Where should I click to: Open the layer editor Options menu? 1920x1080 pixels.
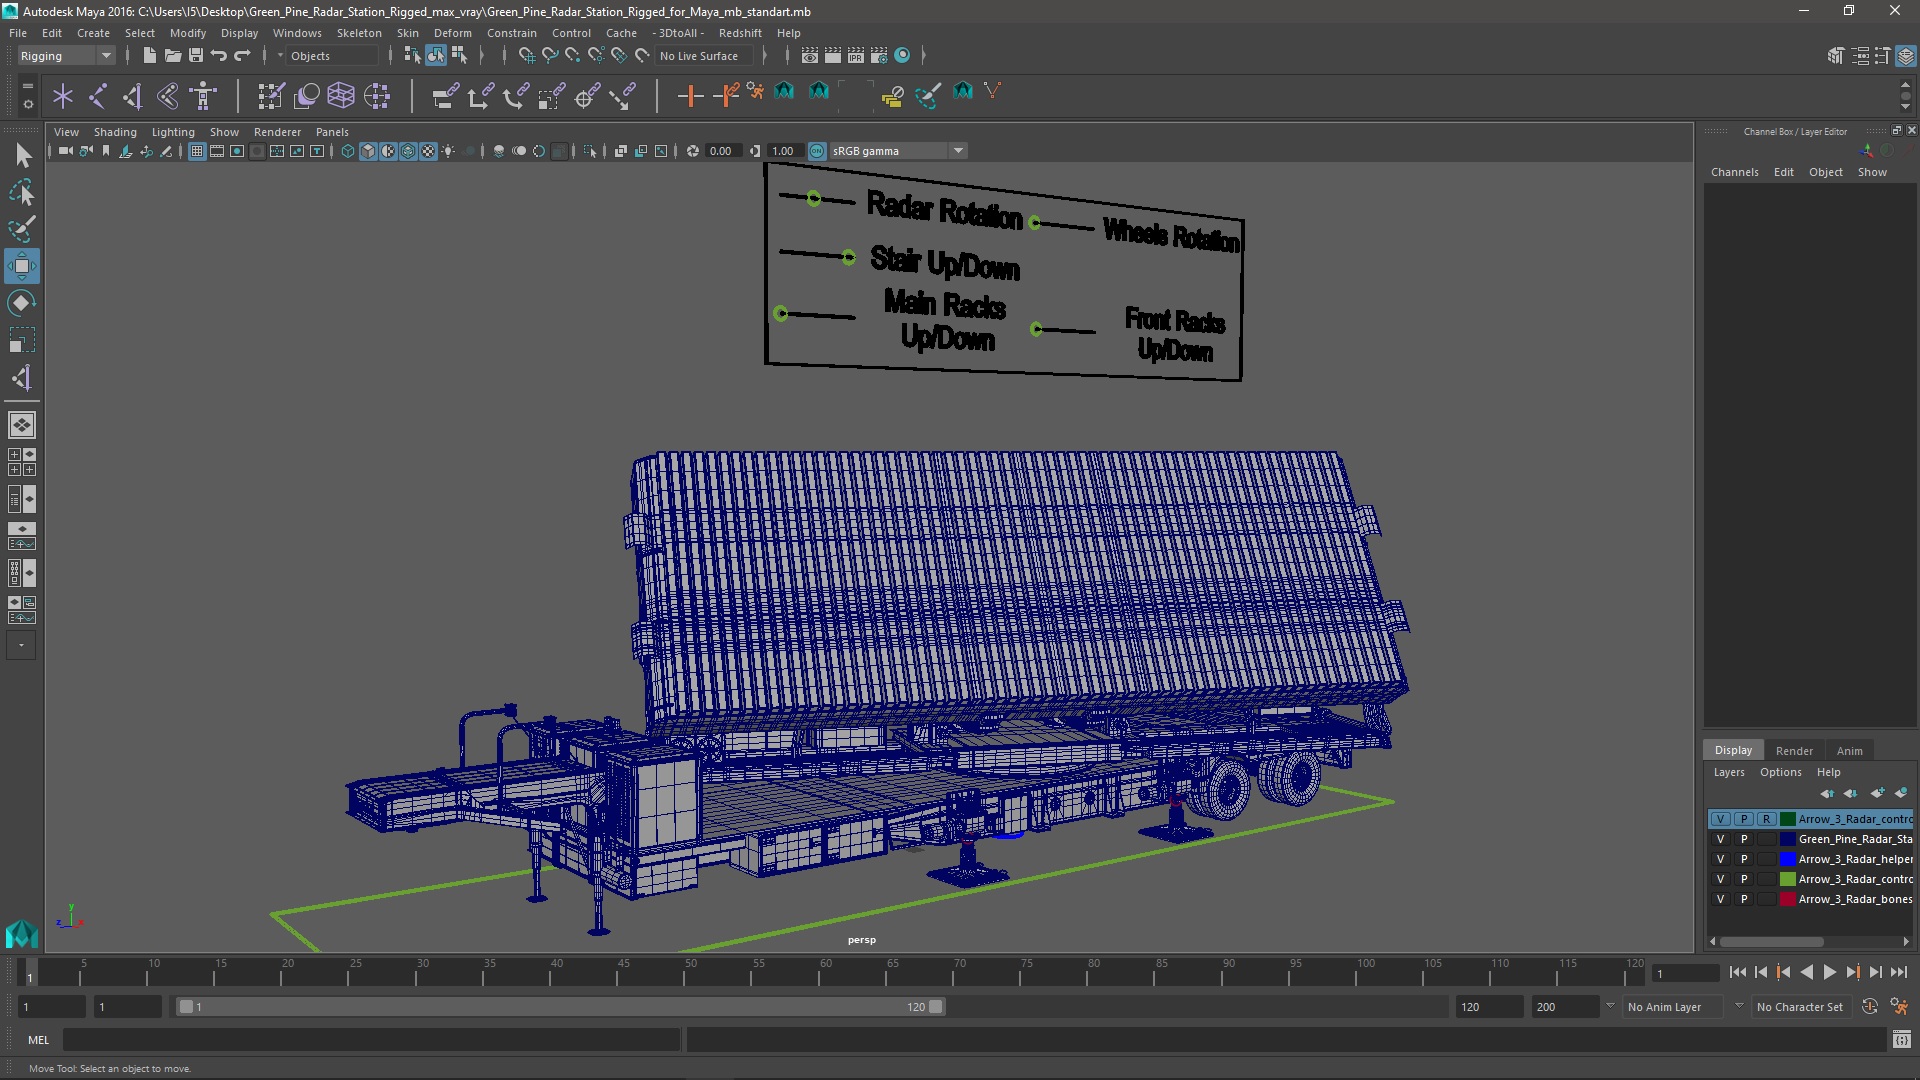[x=1780, y=772]
